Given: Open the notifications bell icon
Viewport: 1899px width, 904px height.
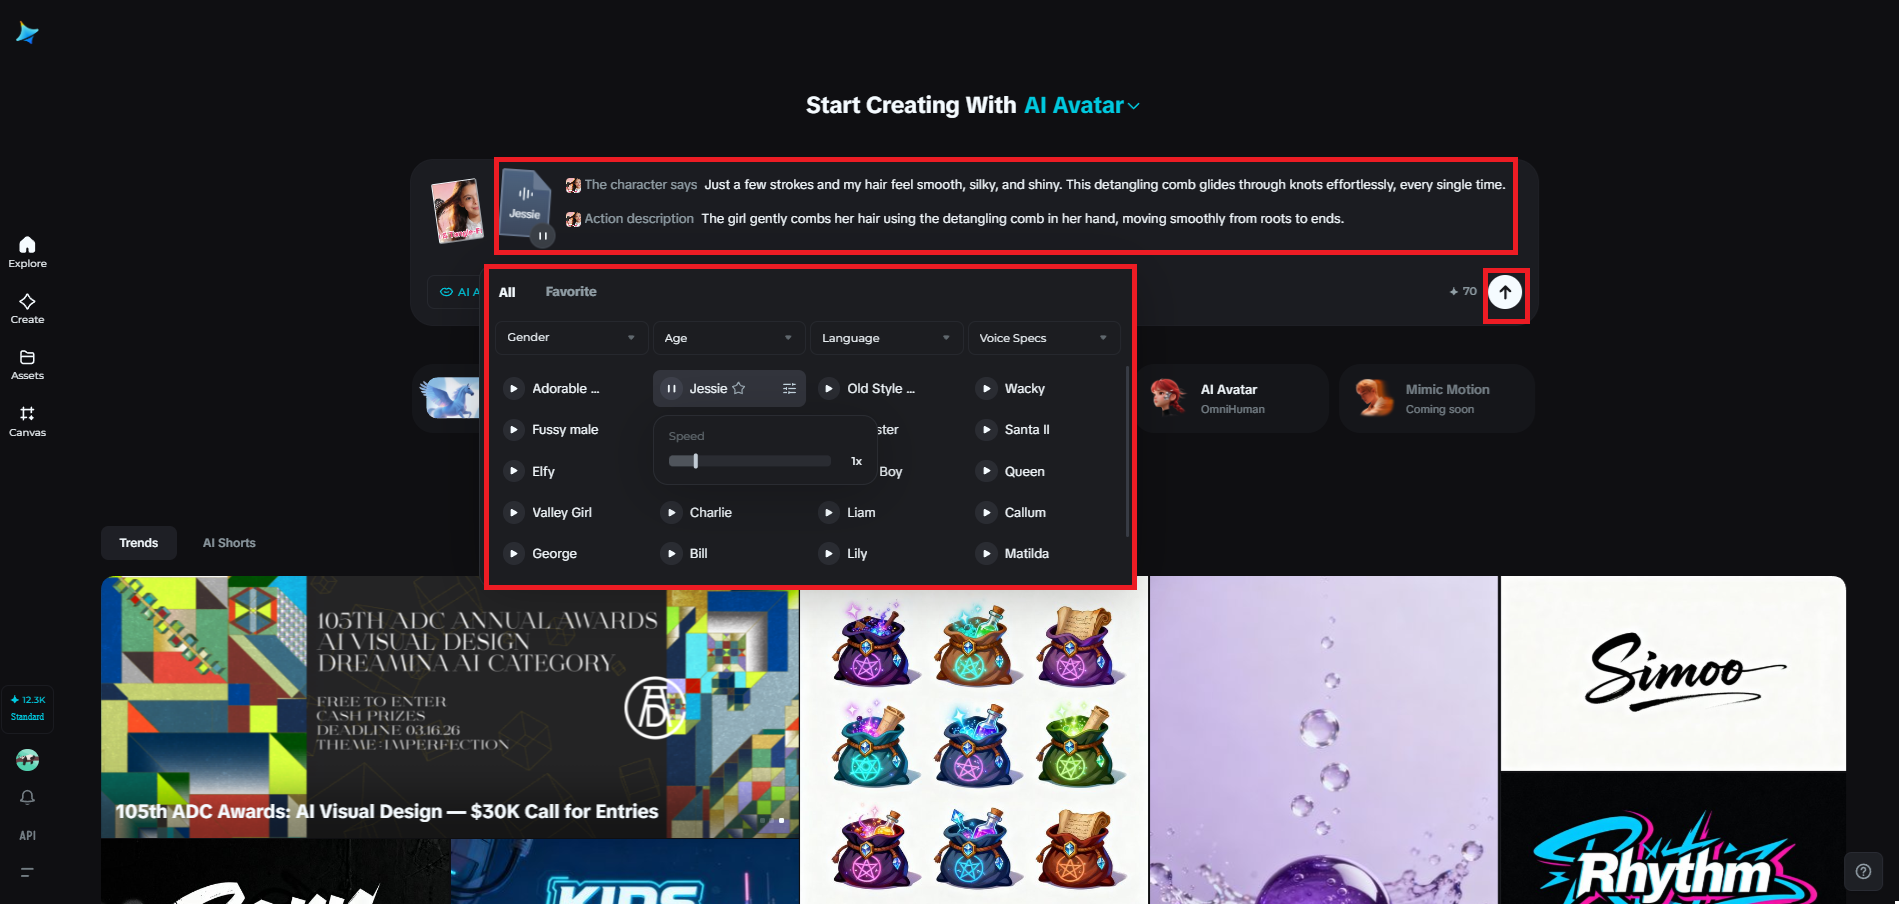Looking at the screenshot, I should click(27, 797).
